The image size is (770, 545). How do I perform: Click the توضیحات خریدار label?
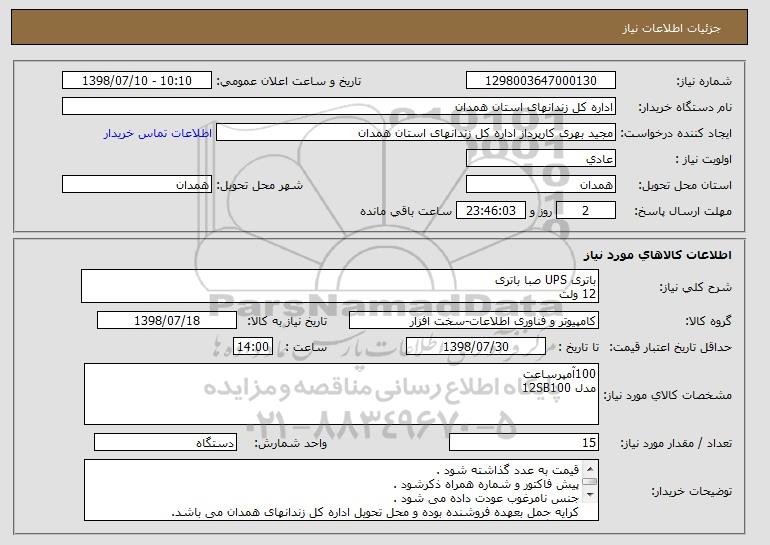tap(692, 491)
